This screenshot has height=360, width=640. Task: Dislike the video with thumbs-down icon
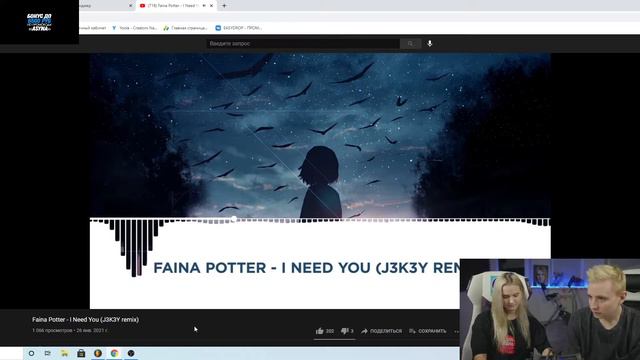tap(345, 331)
